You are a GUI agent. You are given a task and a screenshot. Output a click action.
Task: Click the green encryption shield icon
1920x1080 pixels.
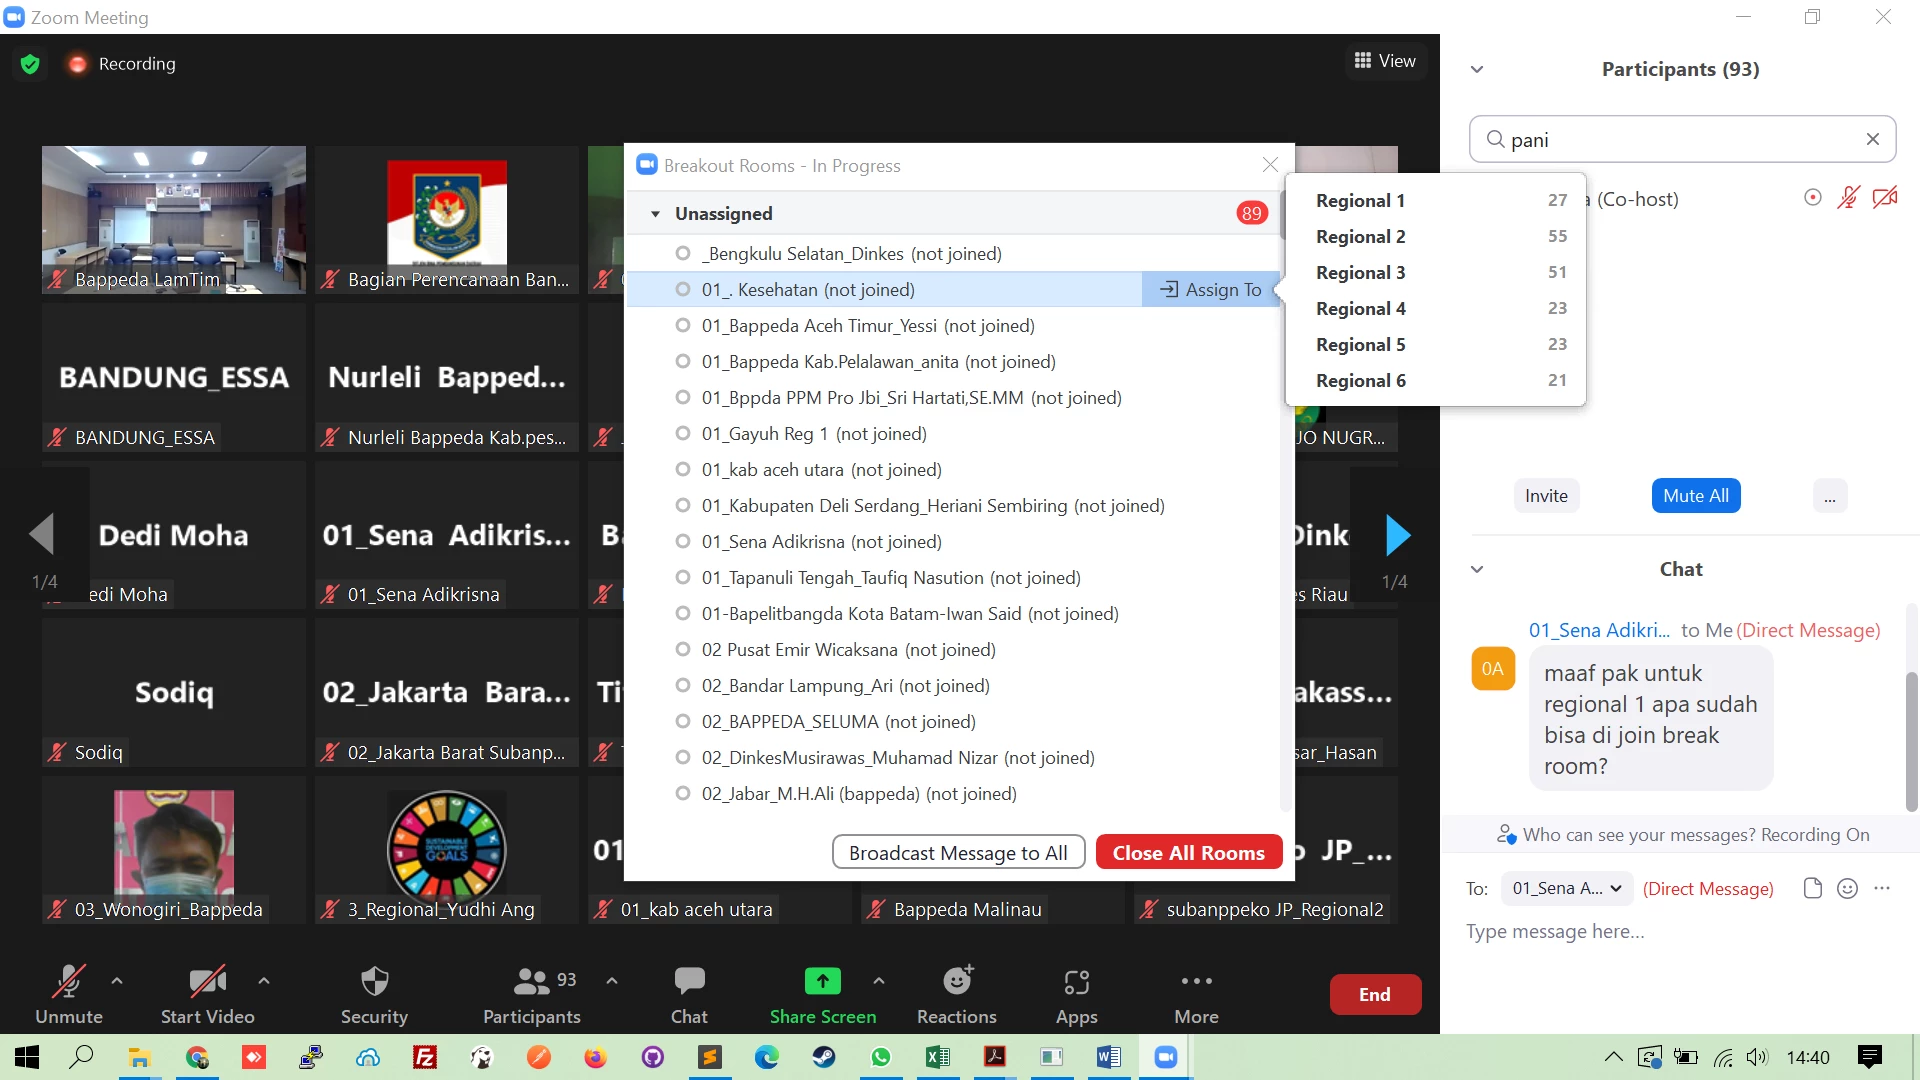point(30,64)
